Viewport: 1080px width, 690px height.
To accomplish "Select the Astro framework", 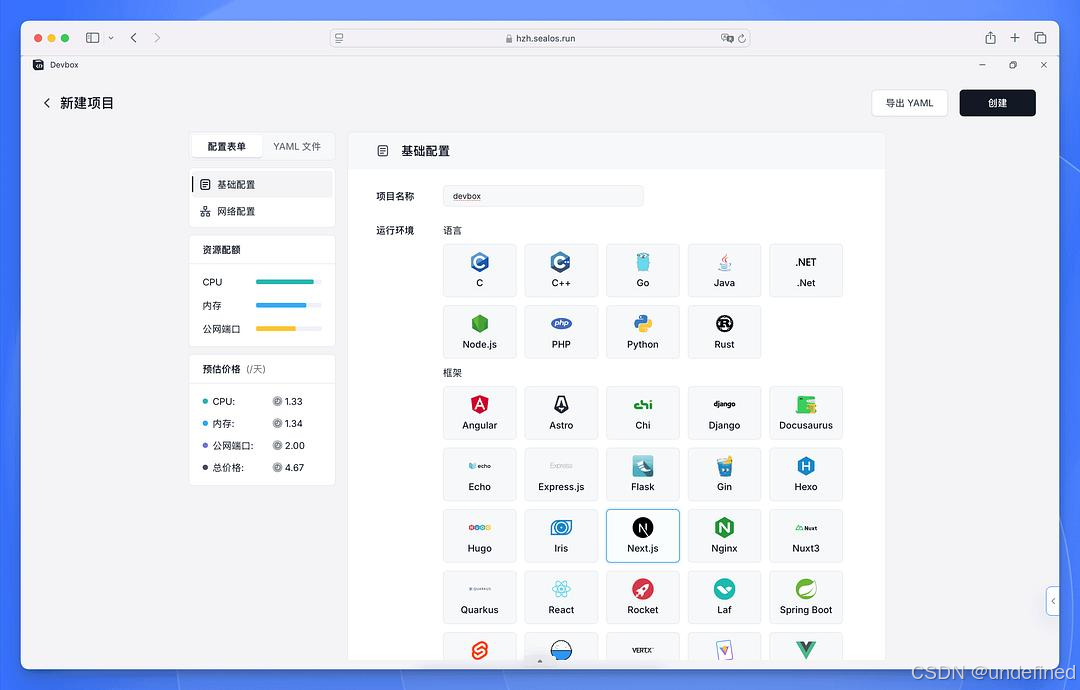I will pyautogui.click(x=561, y=412).
